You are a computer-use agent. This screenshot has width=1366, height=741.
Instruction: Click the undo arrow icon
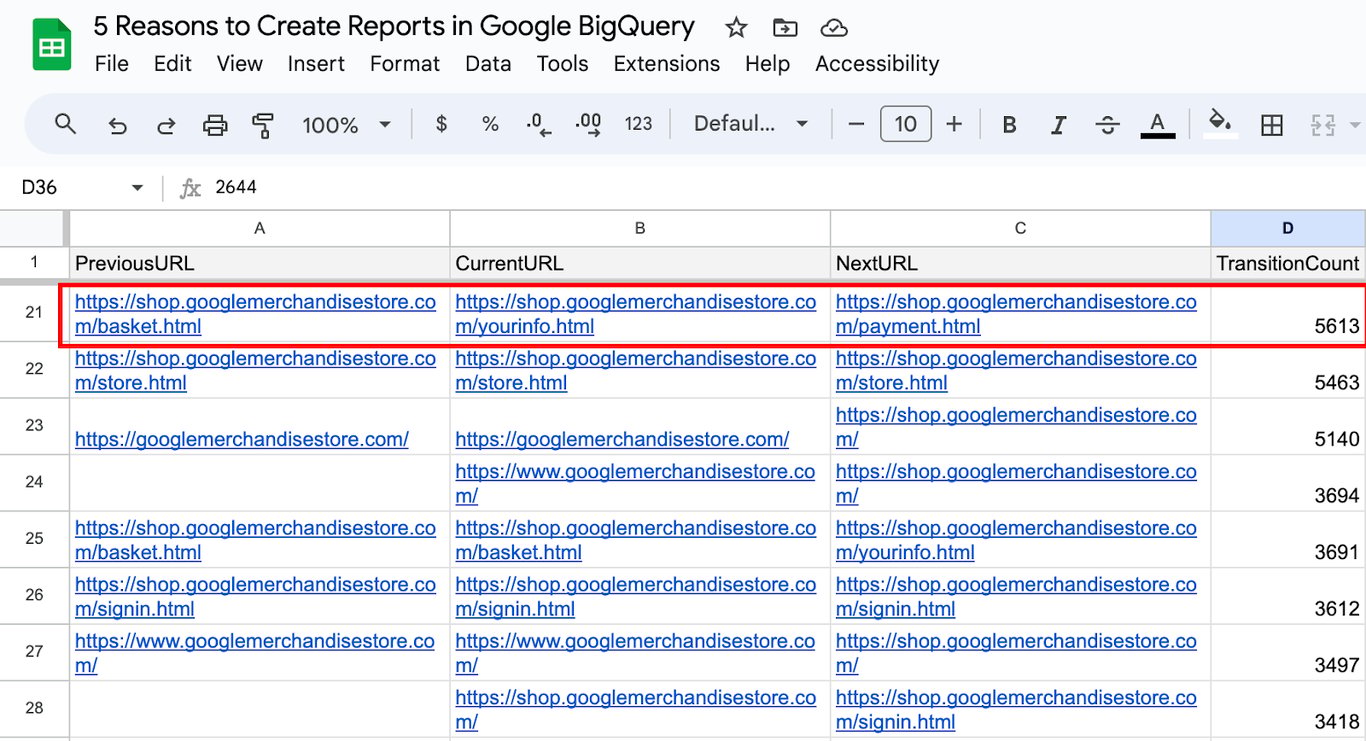coord(117,125)
